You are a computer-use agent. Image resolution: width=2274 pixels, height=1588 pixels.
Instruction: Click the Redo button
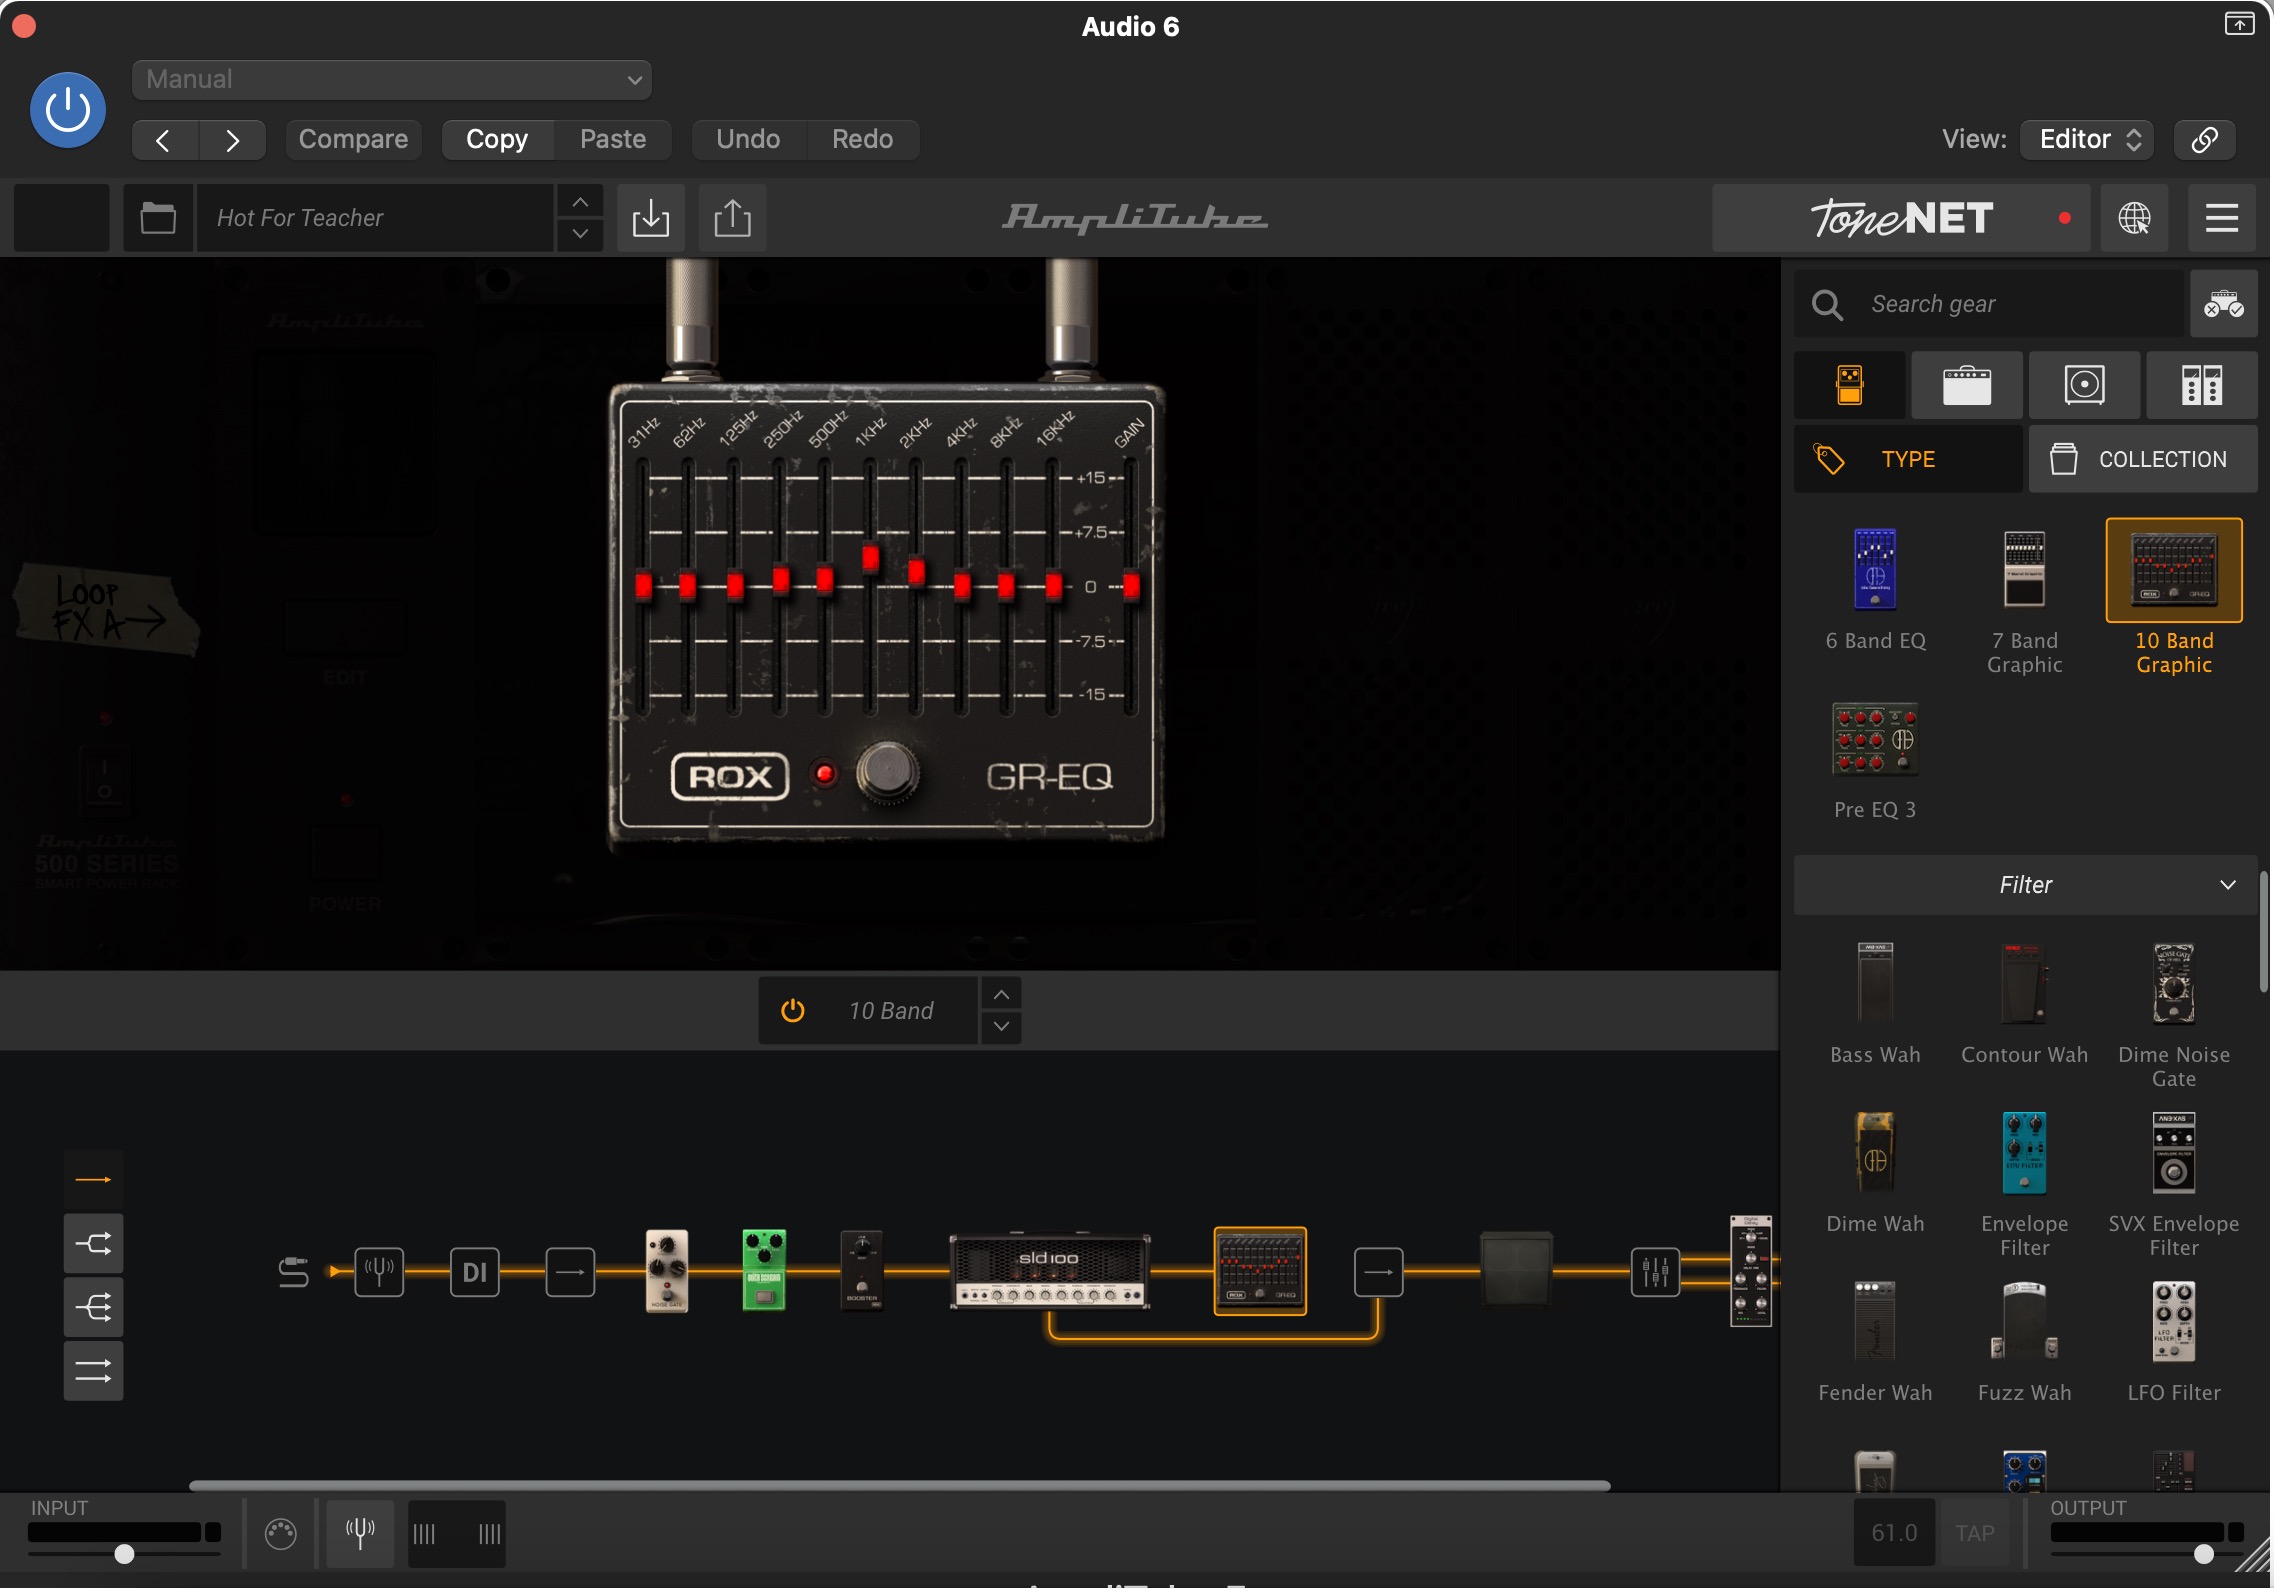point(862,139)
